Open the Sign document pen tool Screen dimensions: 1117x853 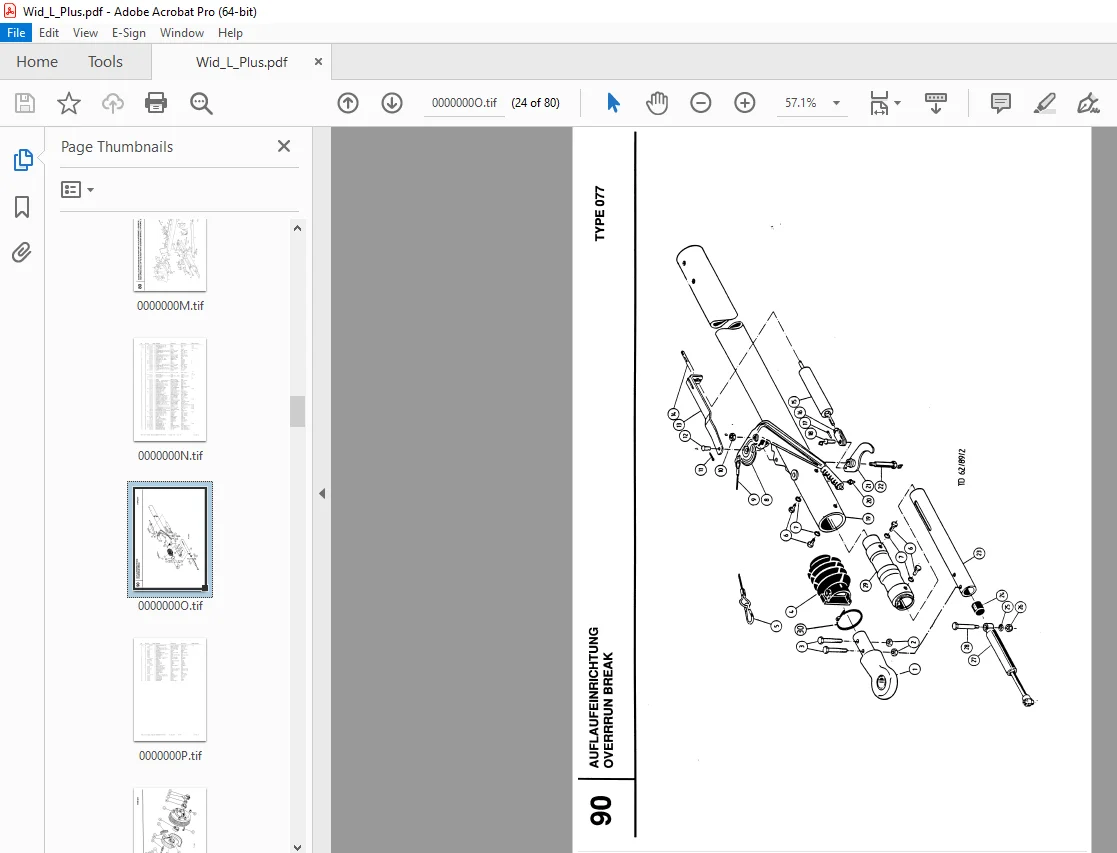click(x=1088, y=103)
